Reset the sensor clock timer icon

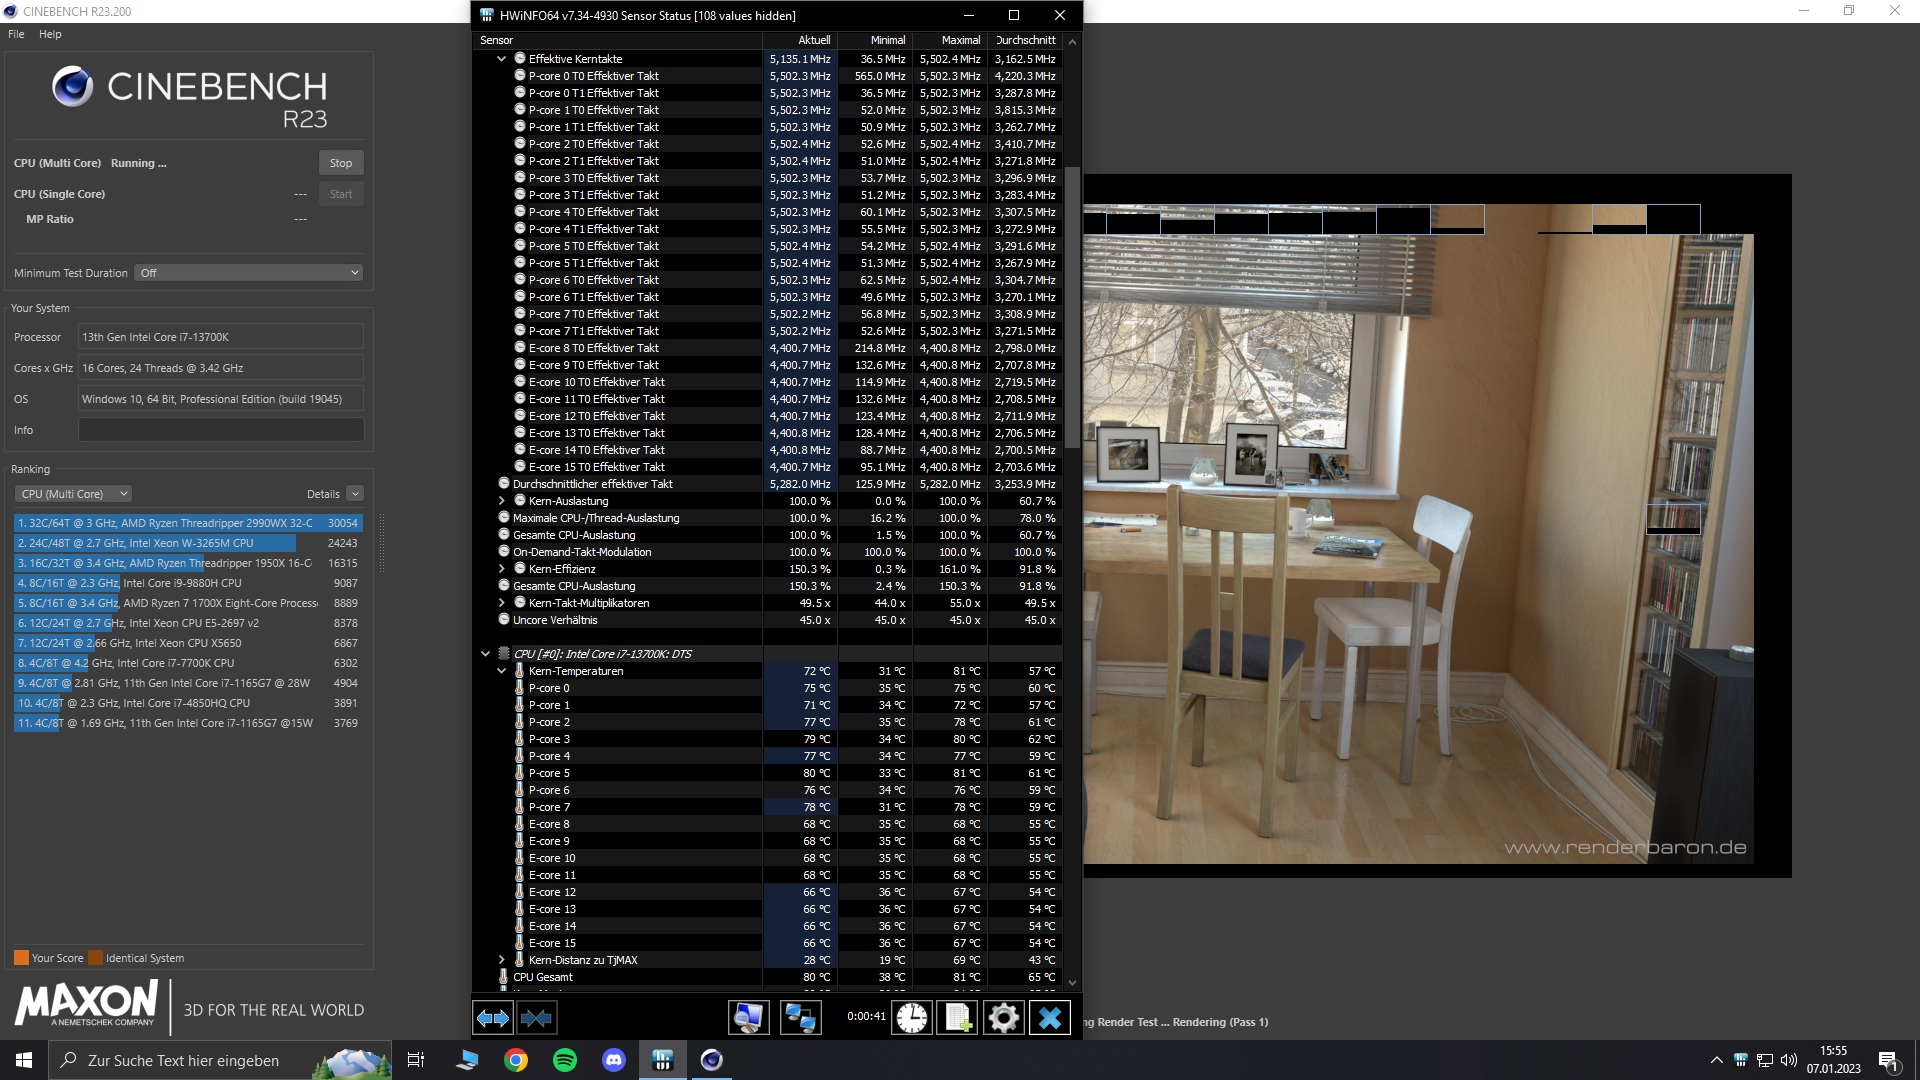click(x=911, y=1018)
